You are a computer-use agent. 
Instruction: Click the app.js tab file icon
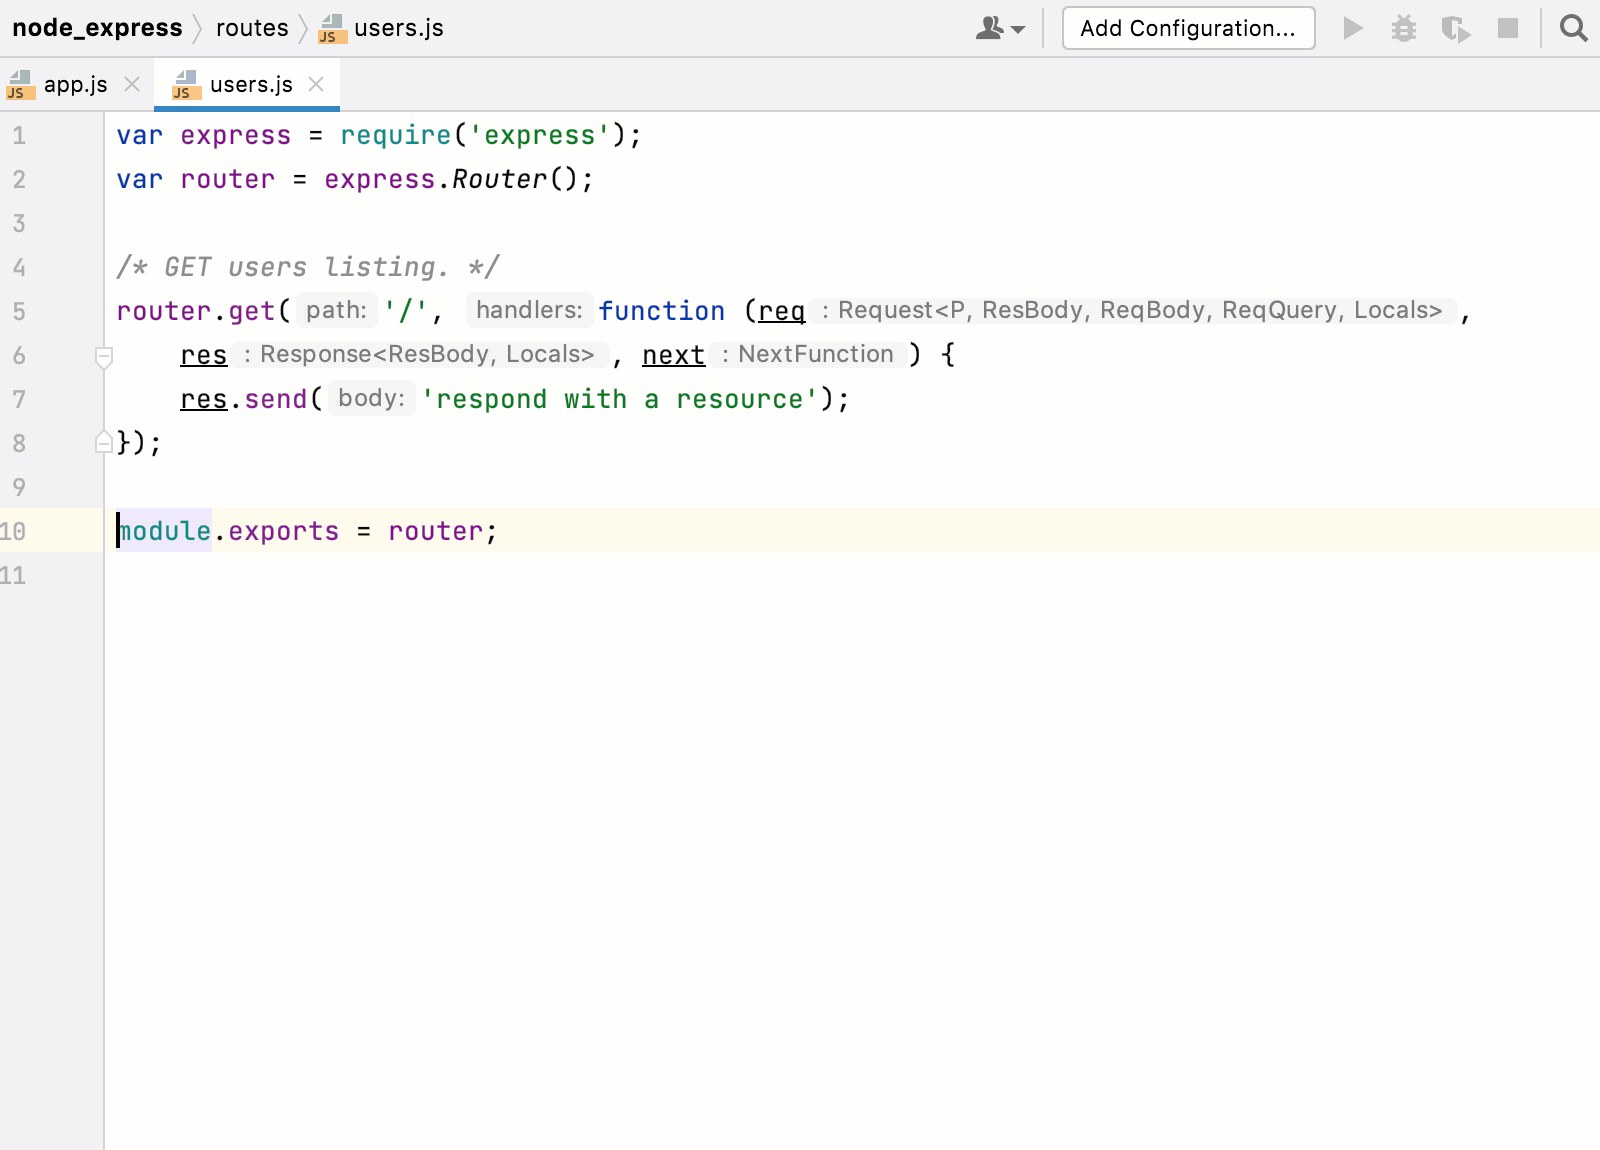[x=20, y=85]
